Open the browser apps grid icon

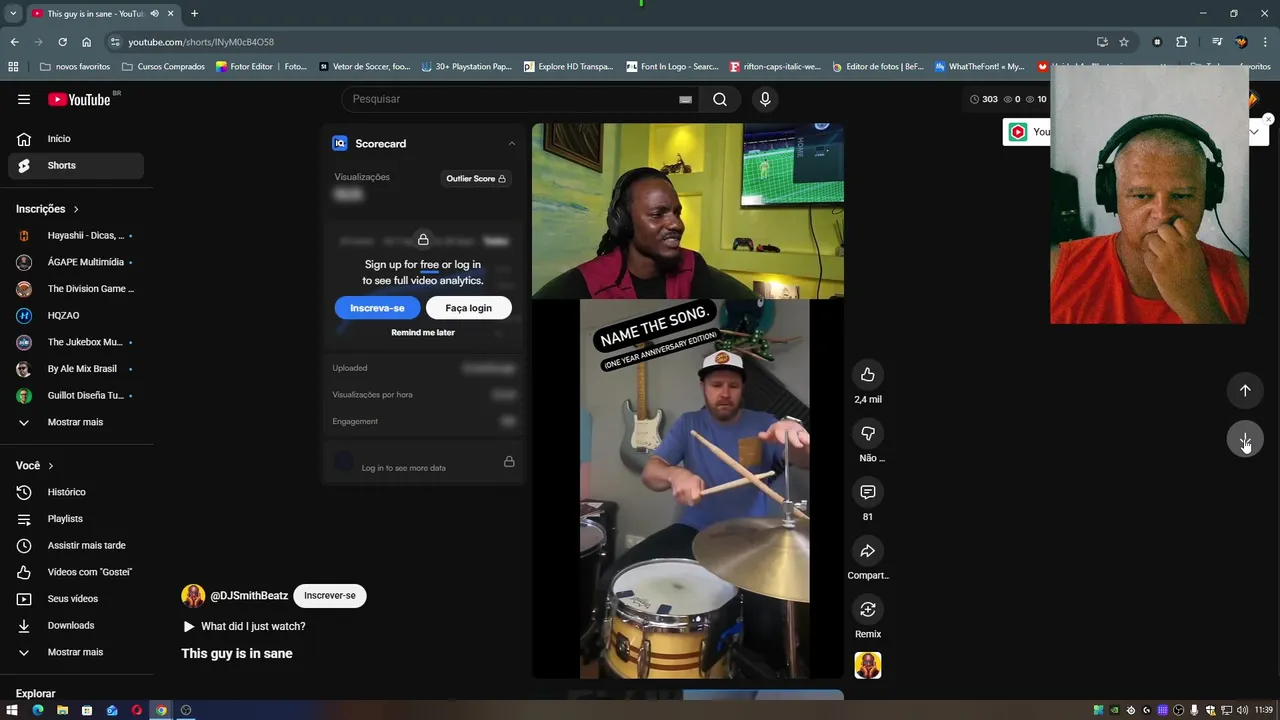(13, 67)
